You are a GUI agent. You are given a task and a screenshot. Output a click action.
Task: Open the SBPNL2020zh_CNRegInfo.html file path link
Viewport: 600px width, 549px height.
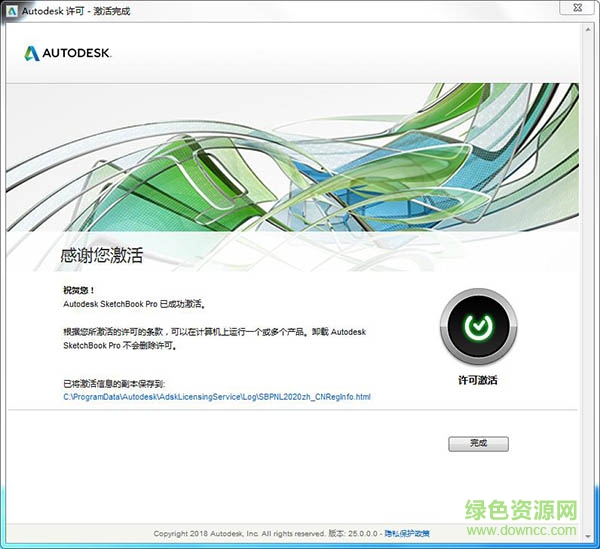pos(217,397)
